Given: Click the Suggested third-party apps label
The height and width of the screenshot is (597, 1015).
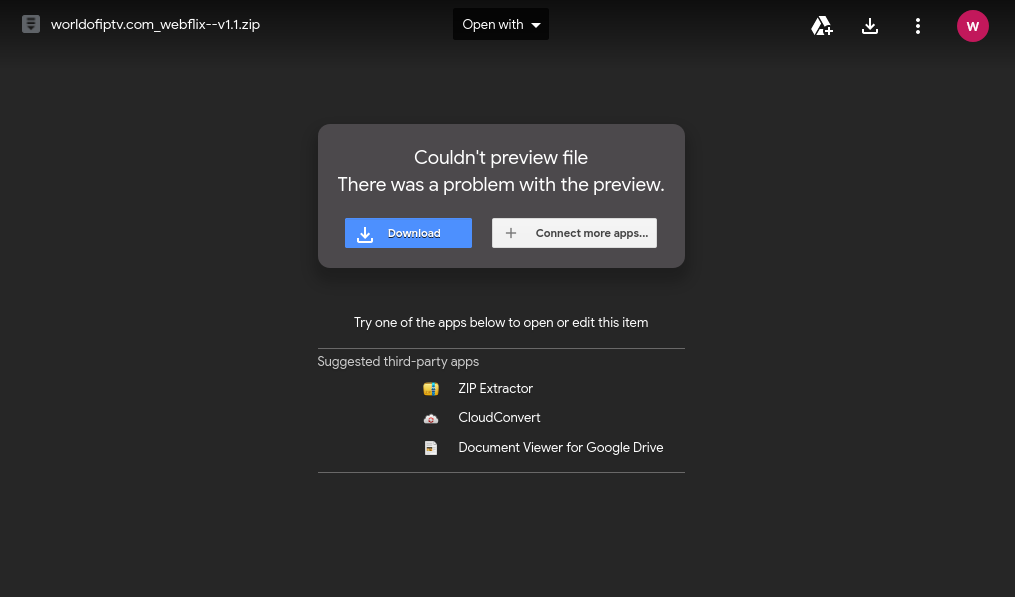Looking at the screenshot, I should [x=398, y=361].
